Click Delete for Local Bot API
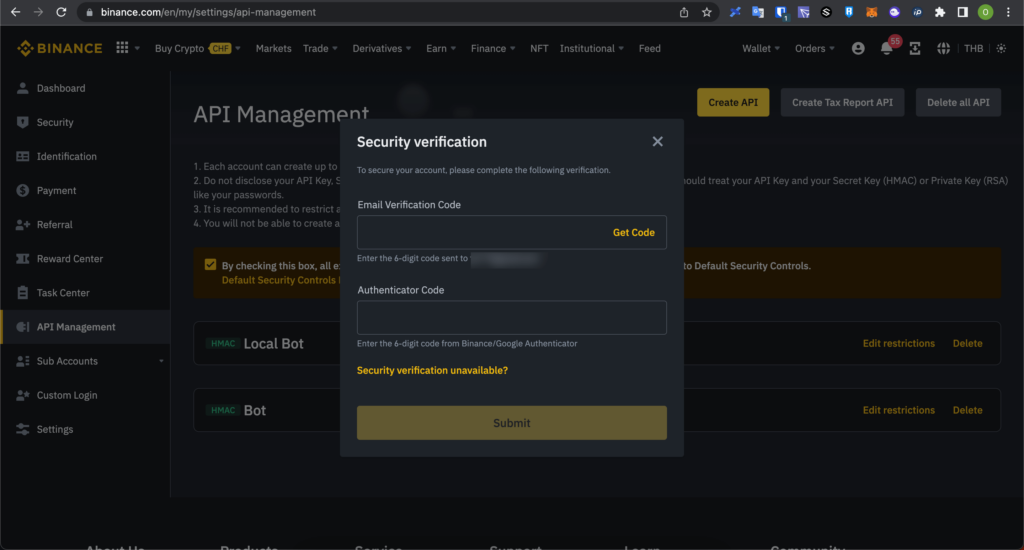Screen dimensions: 1024x550 tap(967, 344)
